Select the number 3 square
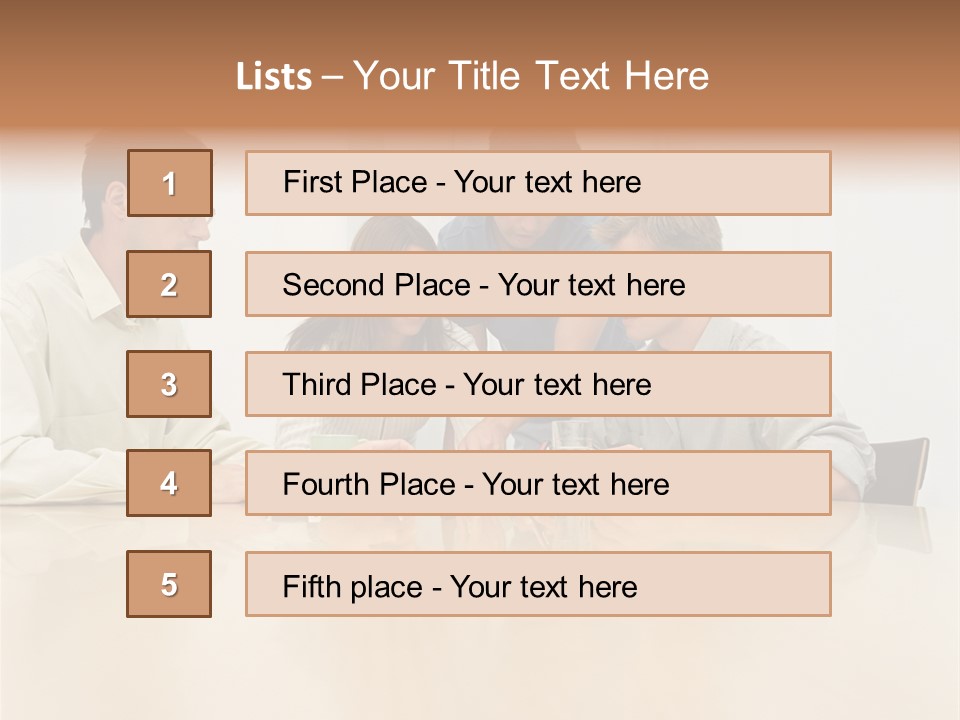Viewport: 960px width, 720px height. [x=169, y=384]
